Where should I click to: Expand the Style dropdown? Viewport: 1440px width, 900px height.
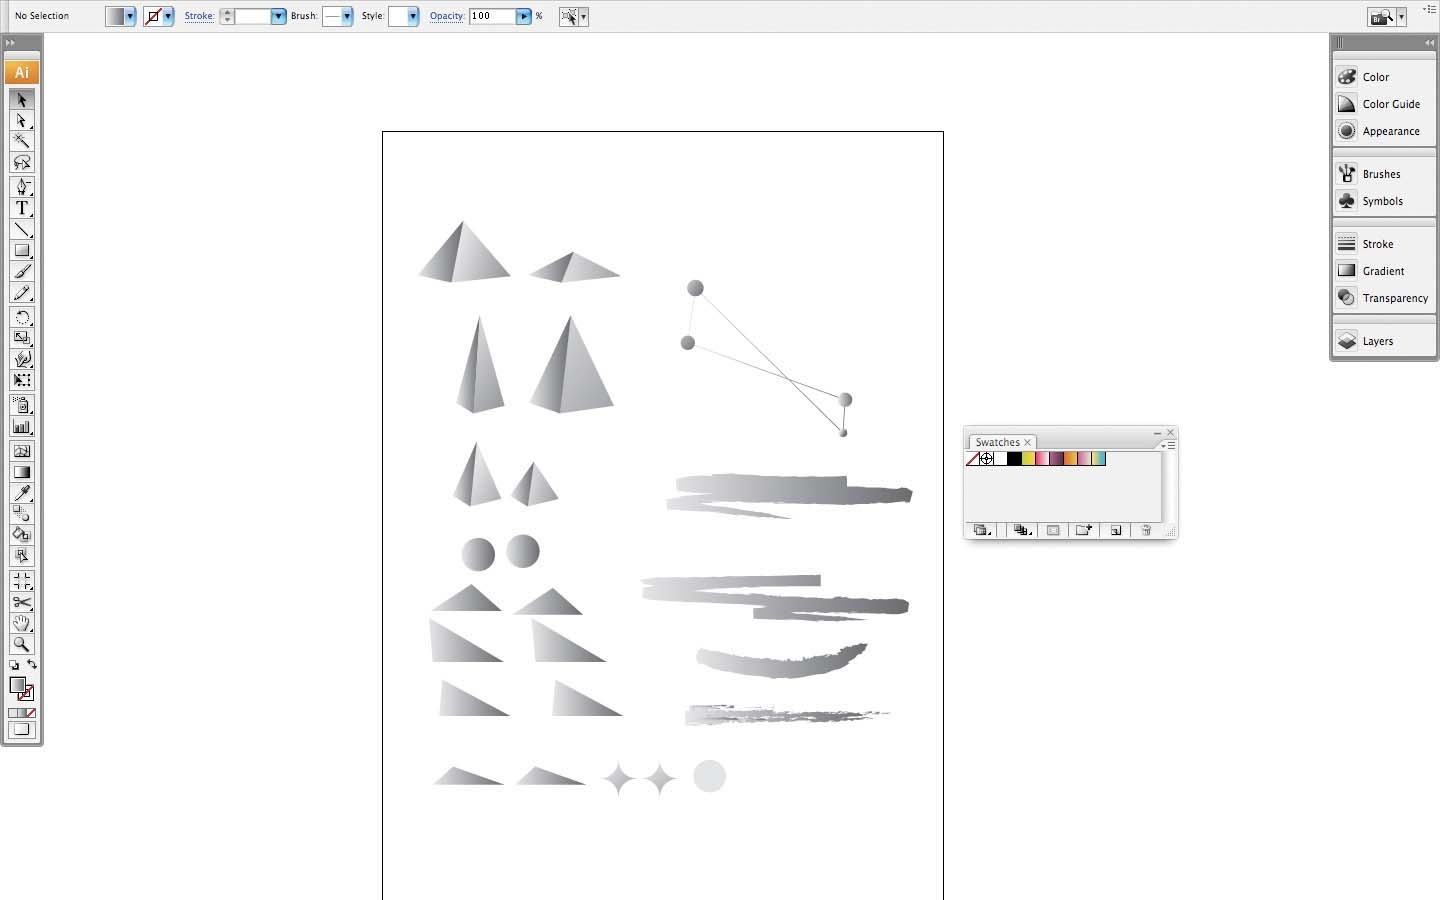412,16
